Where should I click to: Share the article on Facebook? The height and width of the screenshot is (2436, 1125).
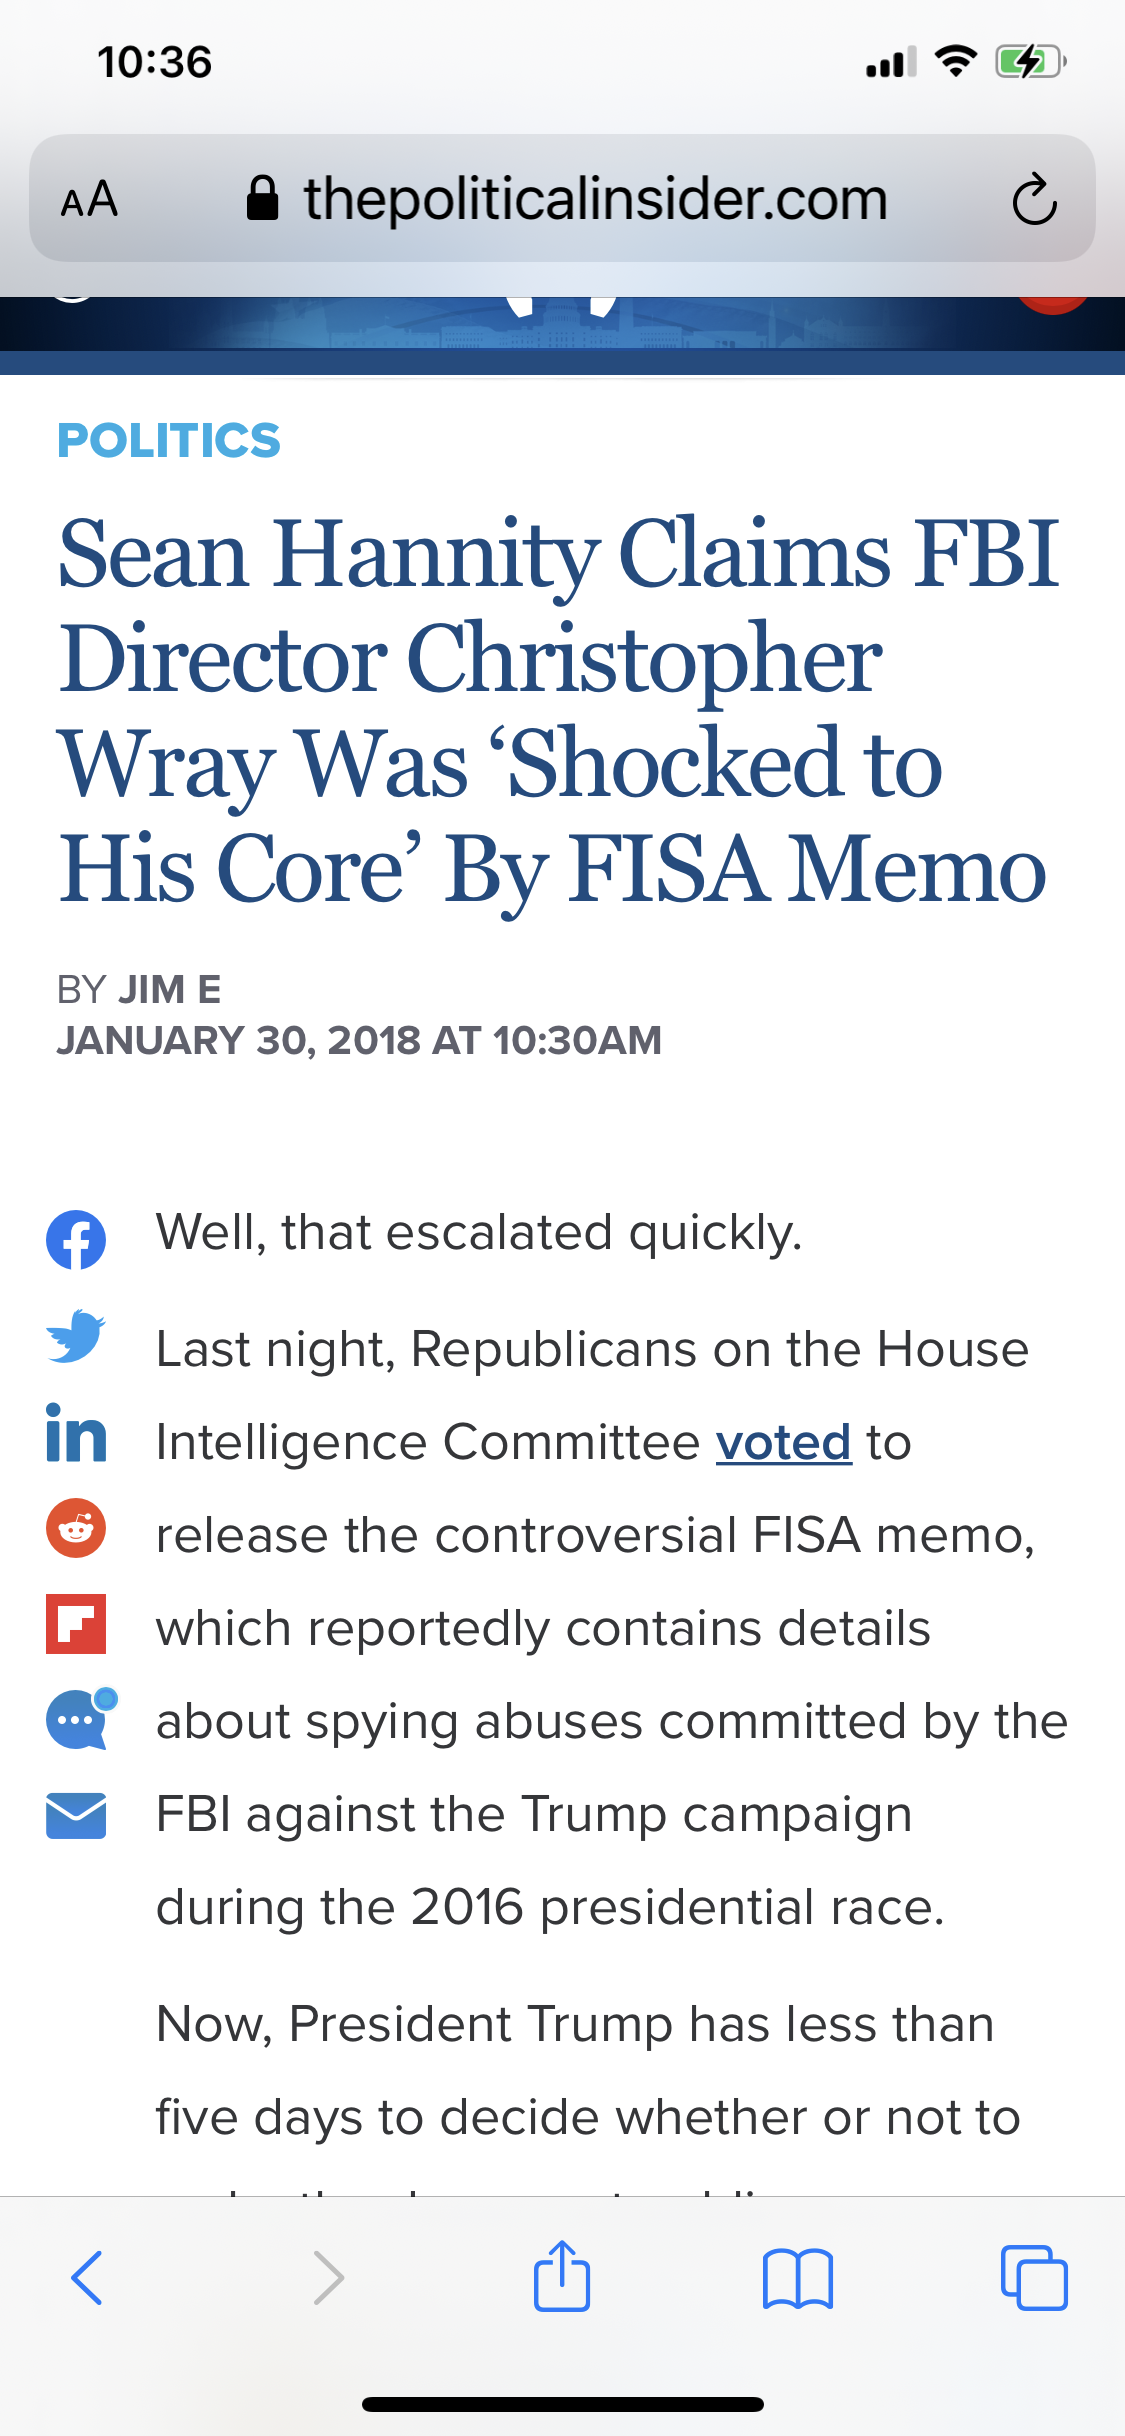(x=76, y=1240)
